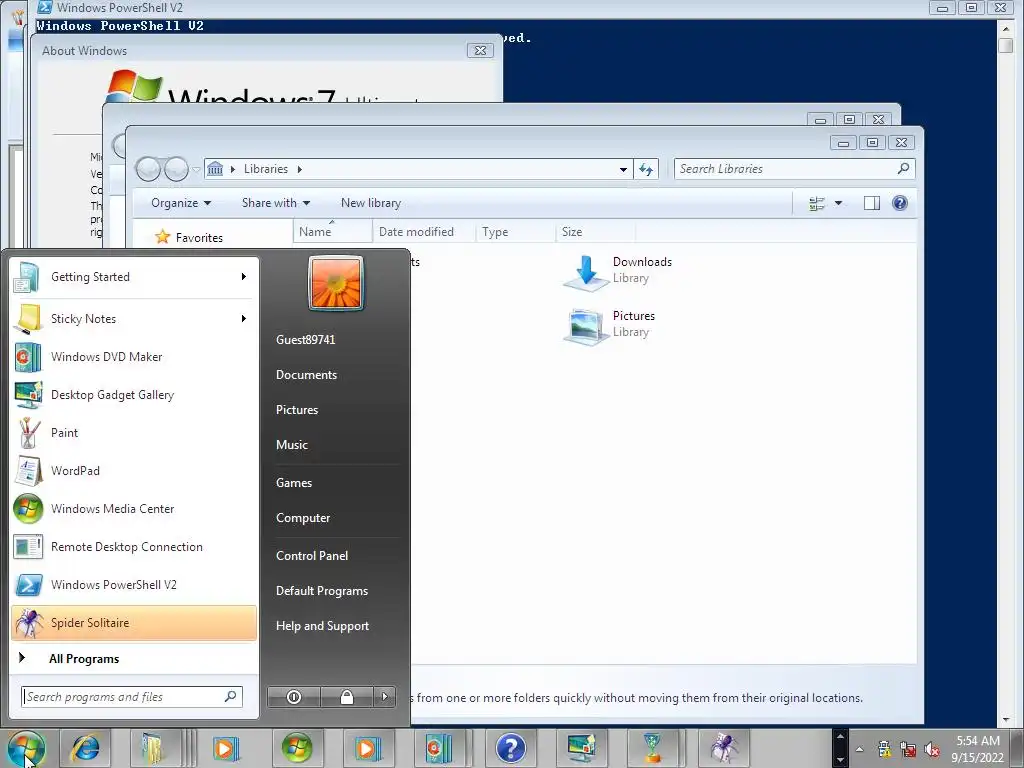The width and height of the screenshot is (1024, 768).
Task: Click the muted volume tray icon
Action: [x=932, y=749]
